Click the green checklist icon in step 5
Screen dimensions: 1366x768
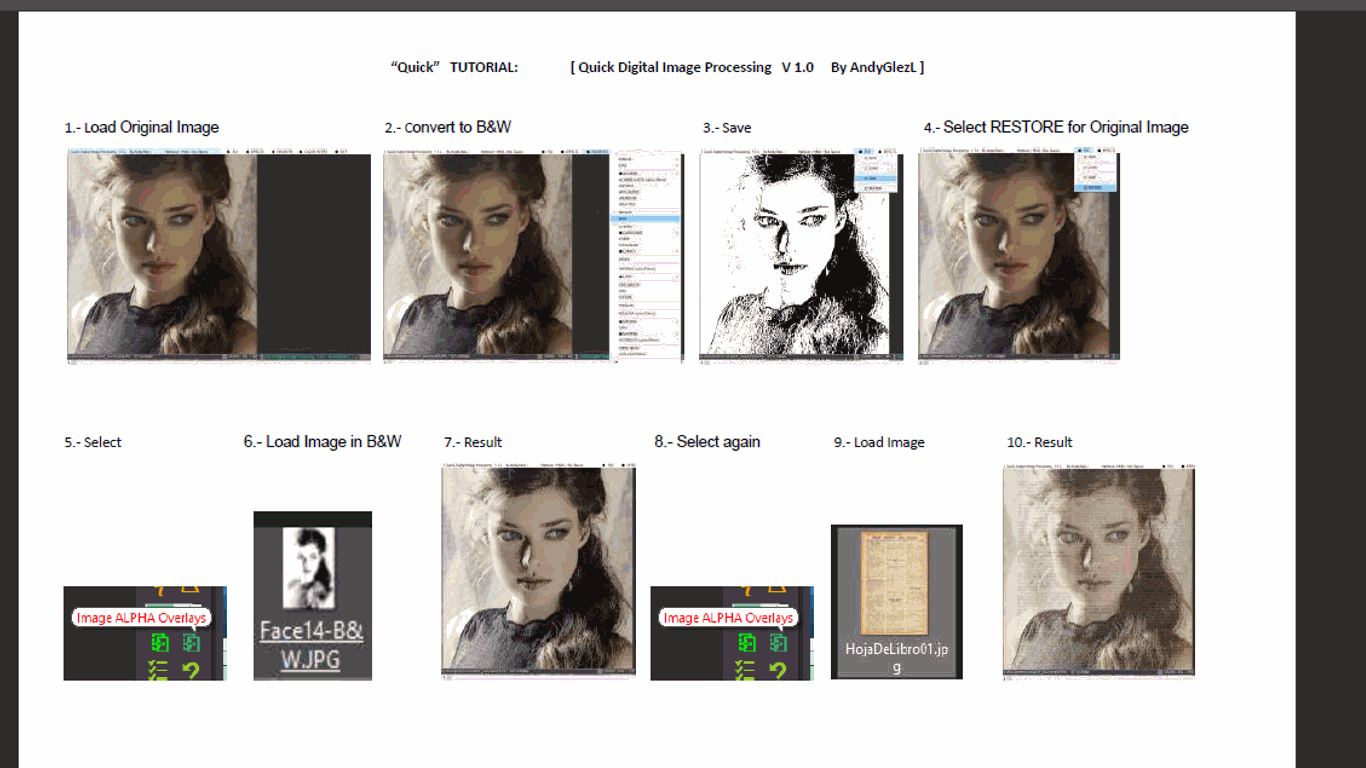[x=158, y=671]
